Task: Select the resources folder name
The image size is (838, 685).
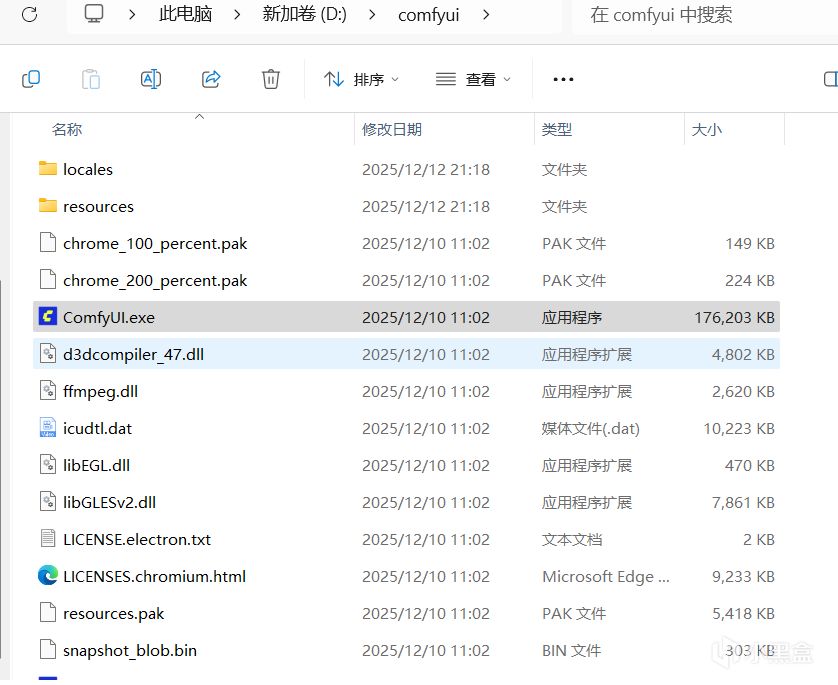Action: point(98,206)
